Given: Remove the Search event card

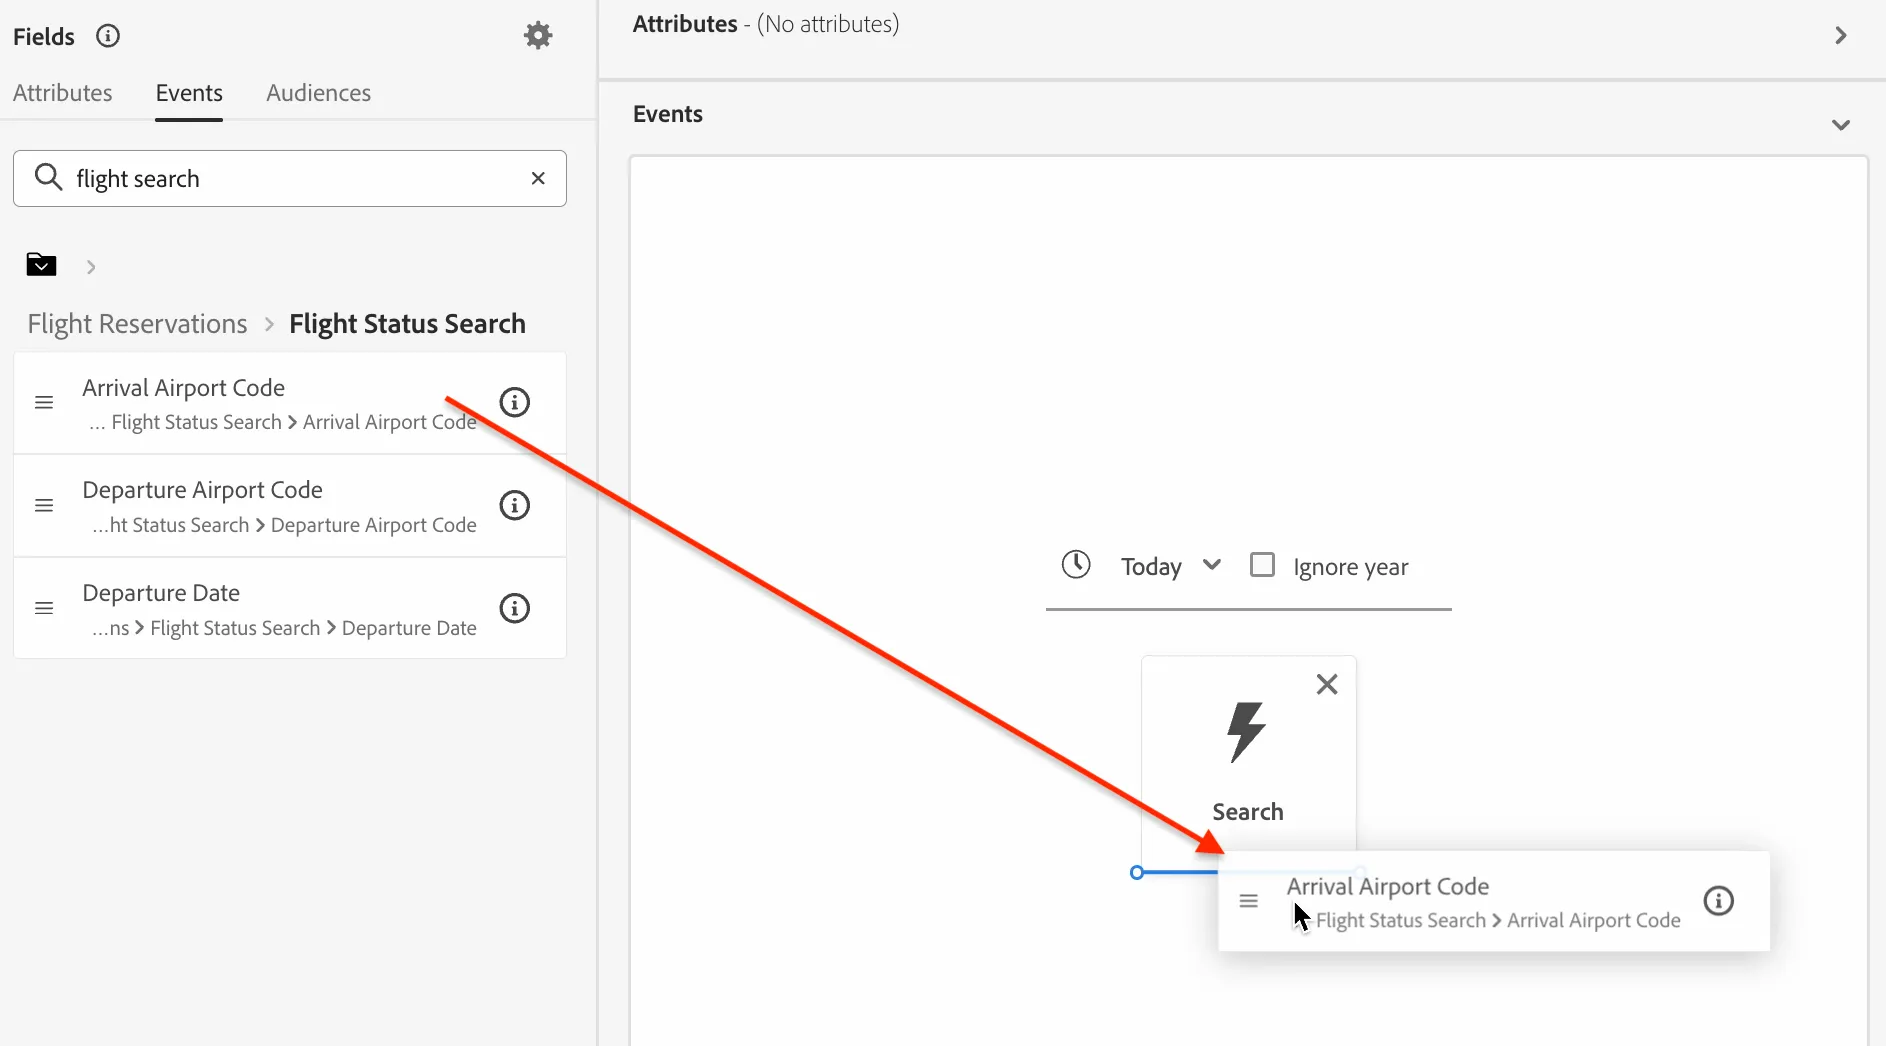Looking at the screenshot, I should [1327, 684].
